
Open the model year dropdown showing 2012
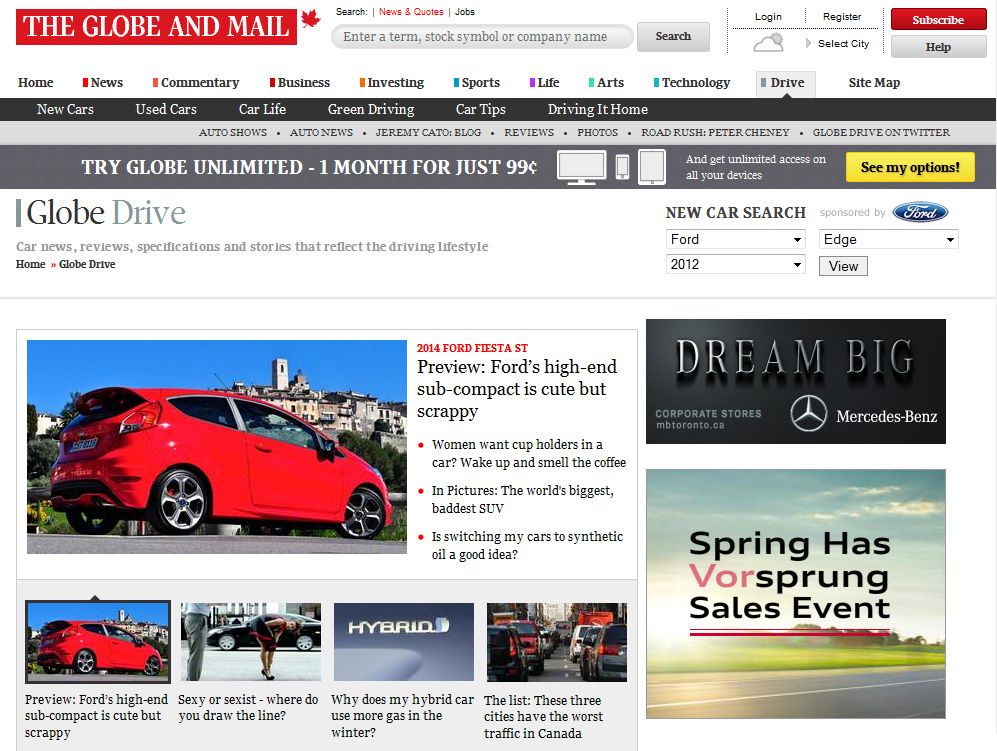pyautogui.click(x=736, y=264)
